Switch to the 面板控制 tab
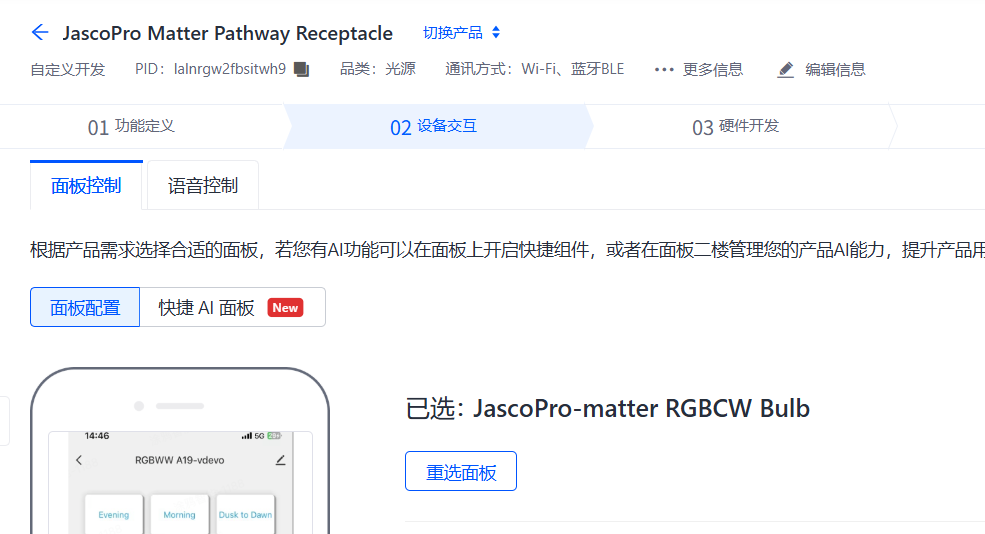985x534 pixels. coord(86,185)
